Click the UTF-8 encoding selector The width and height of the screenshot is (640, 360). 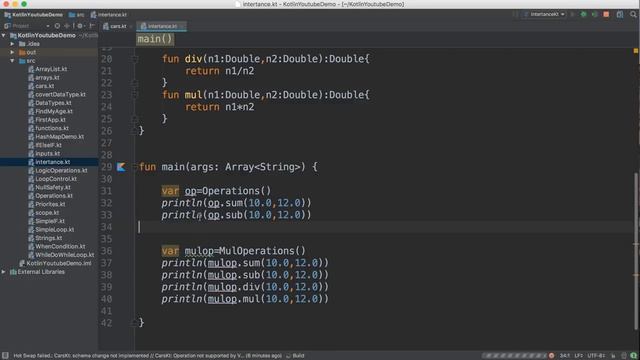(x=596, y=356)
